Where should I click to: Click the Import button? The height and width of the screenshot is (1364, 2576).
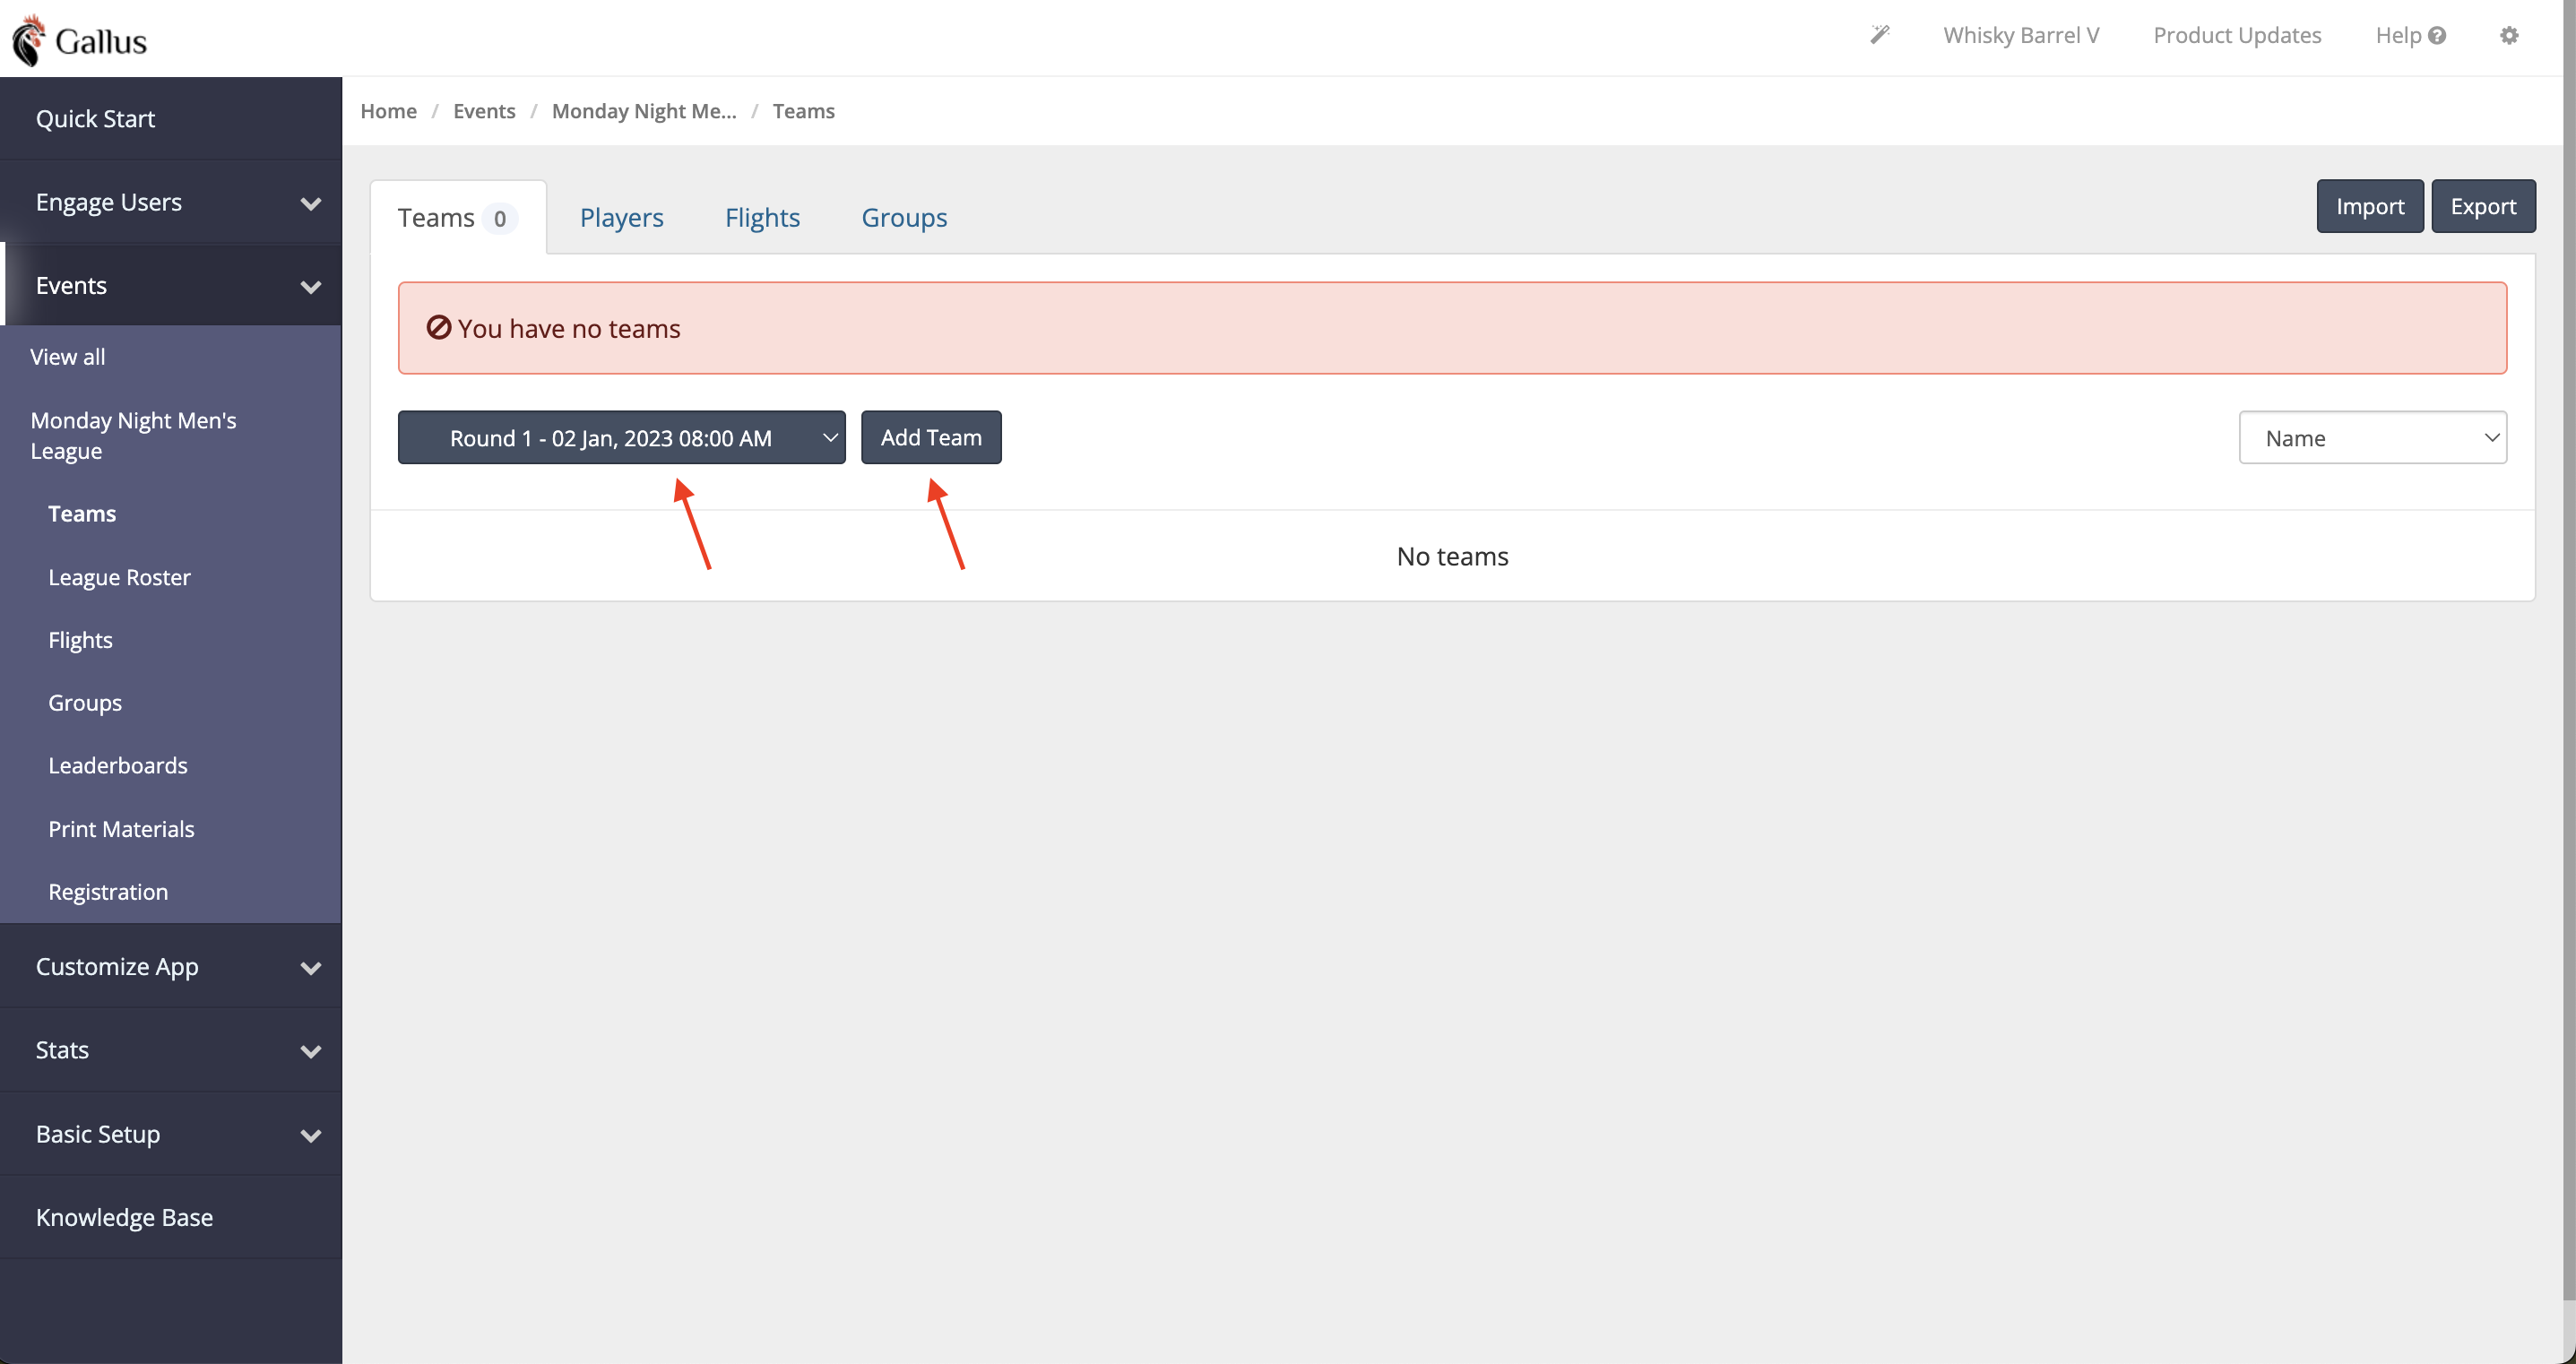pos(2370,206)
